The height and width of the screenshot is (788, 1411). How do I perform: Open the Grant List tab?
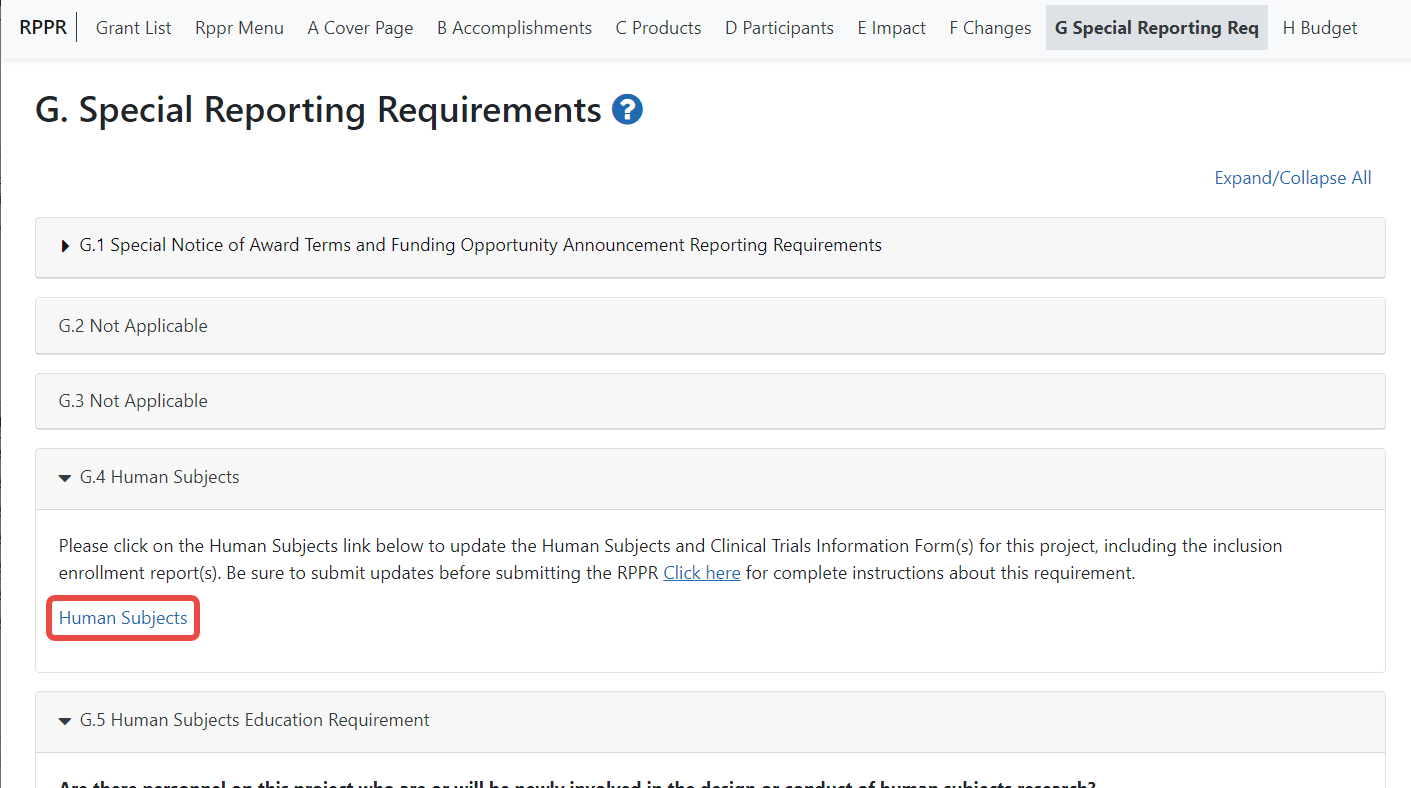134,28
